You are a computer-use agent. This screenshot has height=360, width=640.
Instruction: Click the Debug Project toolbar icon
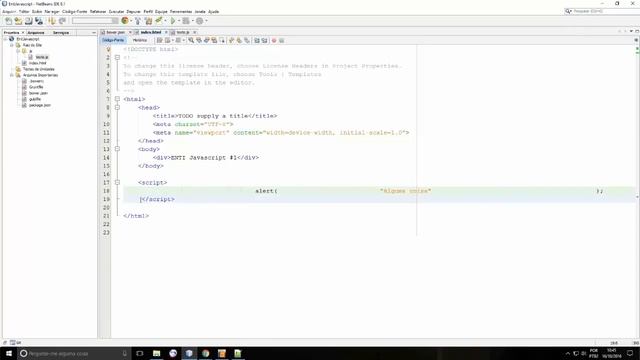coord(186,21)
